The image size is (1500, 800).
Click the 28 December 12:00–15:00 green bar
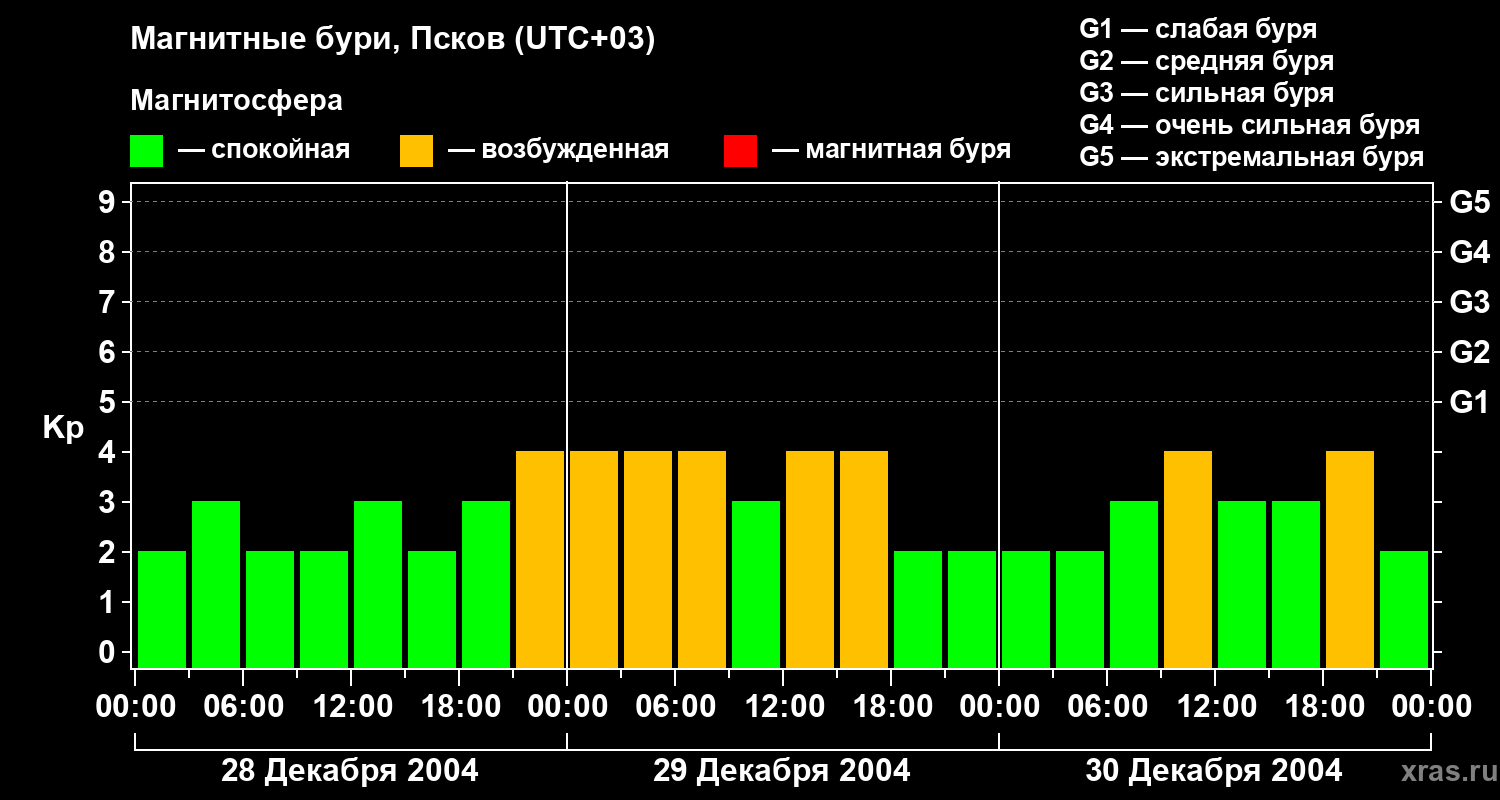[x=378, y=584]
